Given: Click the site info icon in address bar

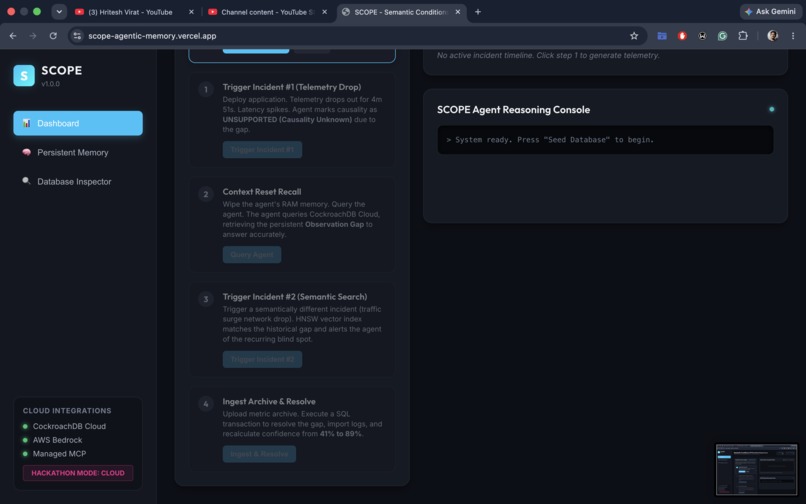Looking at the screenshot, I should 77,36.
